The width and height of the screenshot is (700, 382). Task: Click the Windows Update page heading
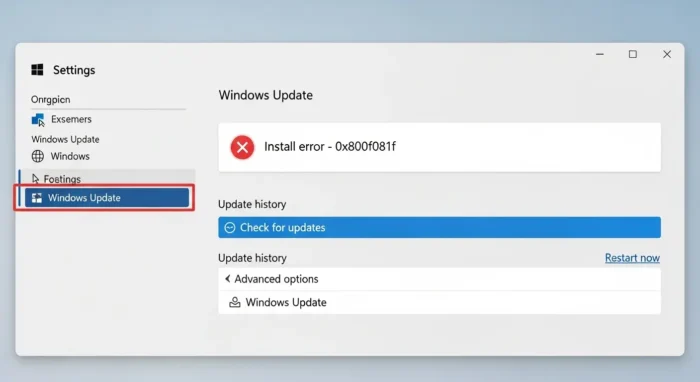click(266, 95)
